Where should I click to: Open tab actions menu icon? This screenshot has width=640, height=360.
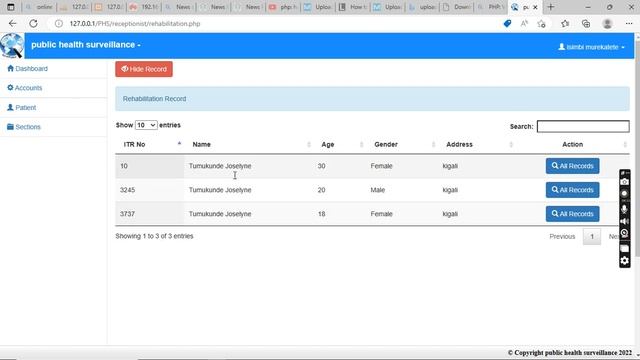coord(11,7)
